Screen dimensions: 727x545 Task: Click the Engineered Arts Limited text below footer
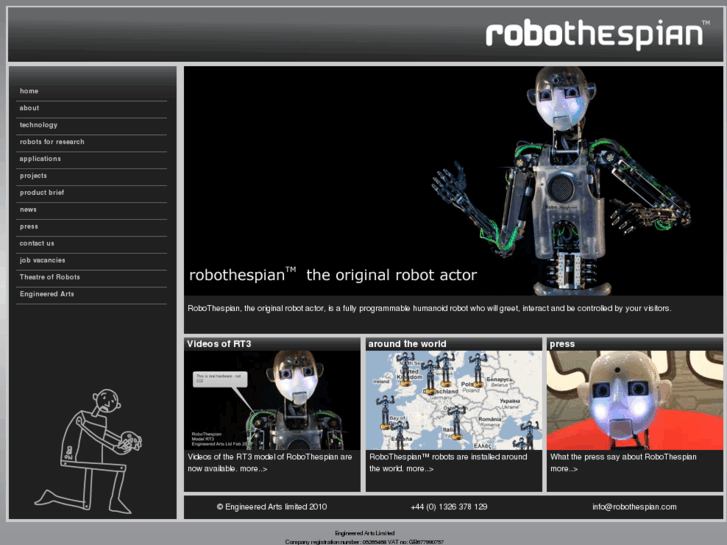pos(364,533)
